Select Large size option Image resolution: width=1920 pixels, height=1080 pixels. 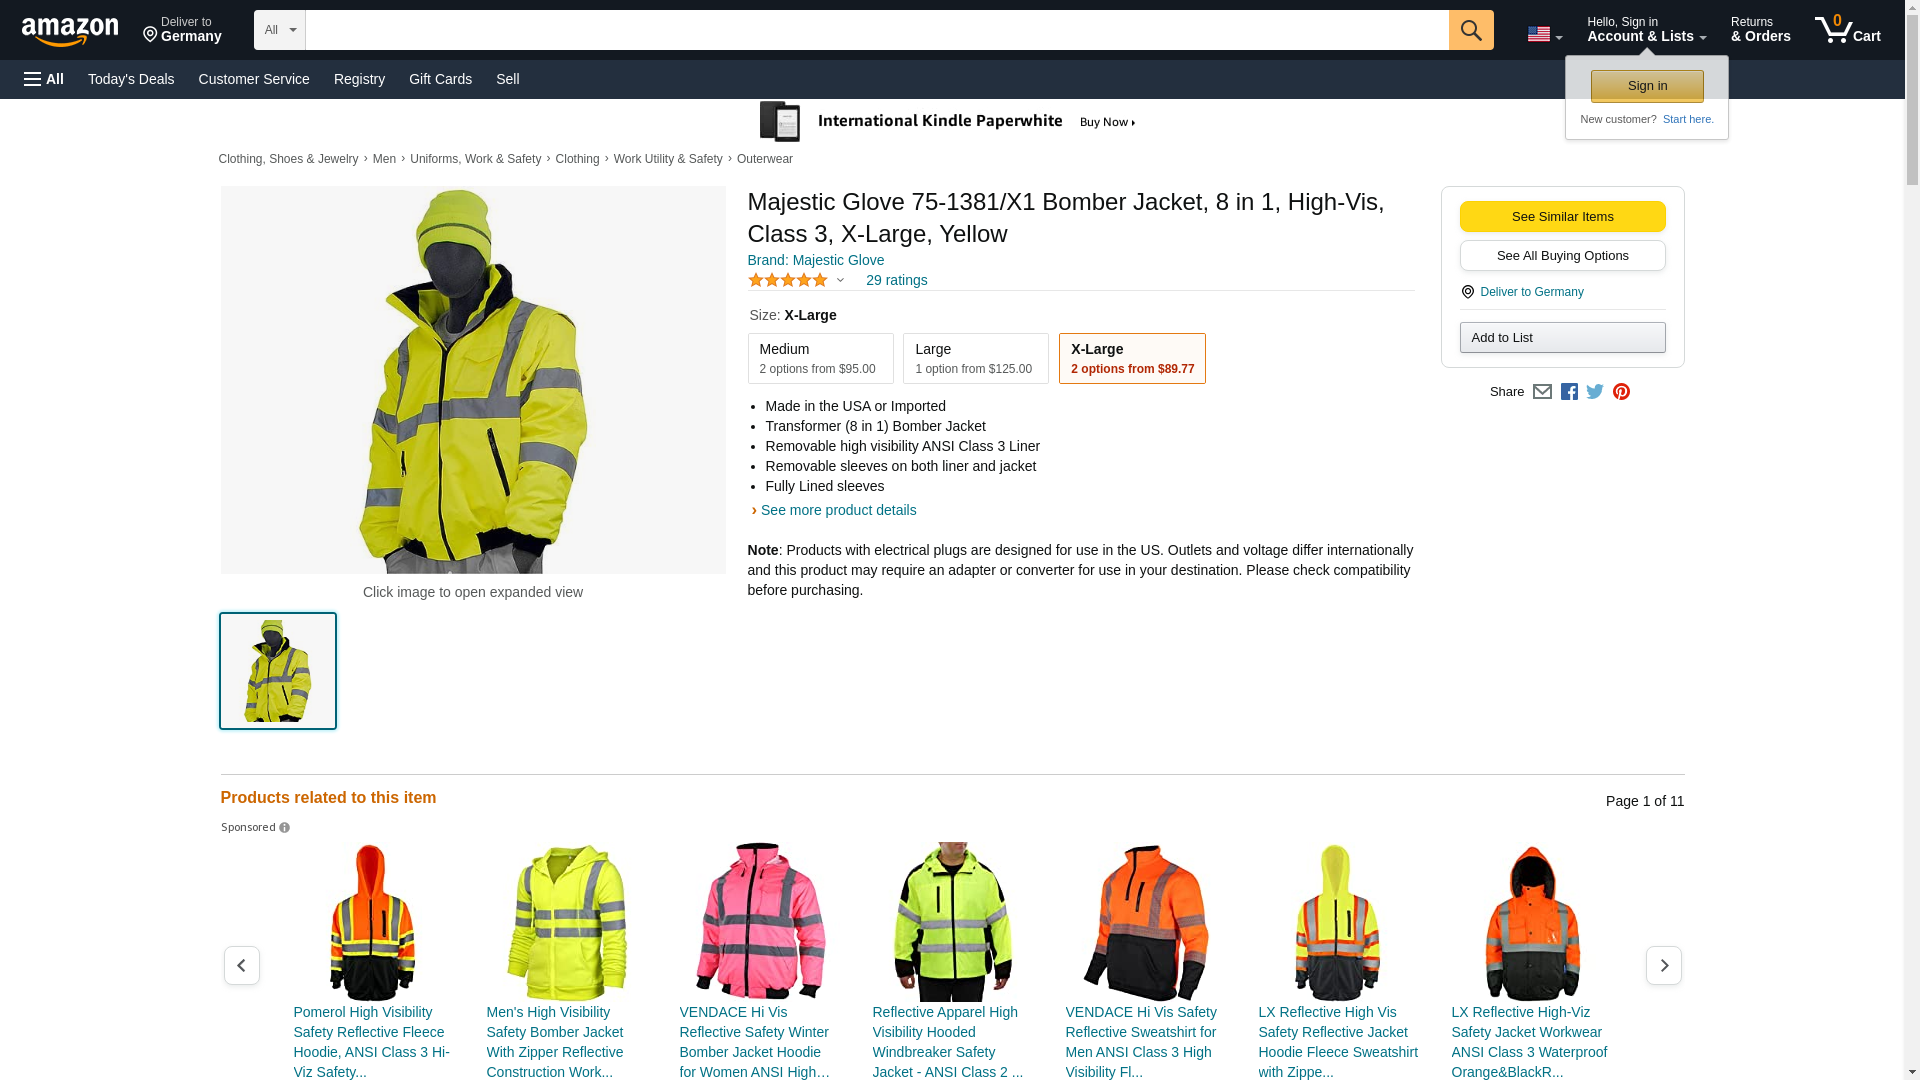[x=975, y=358]
